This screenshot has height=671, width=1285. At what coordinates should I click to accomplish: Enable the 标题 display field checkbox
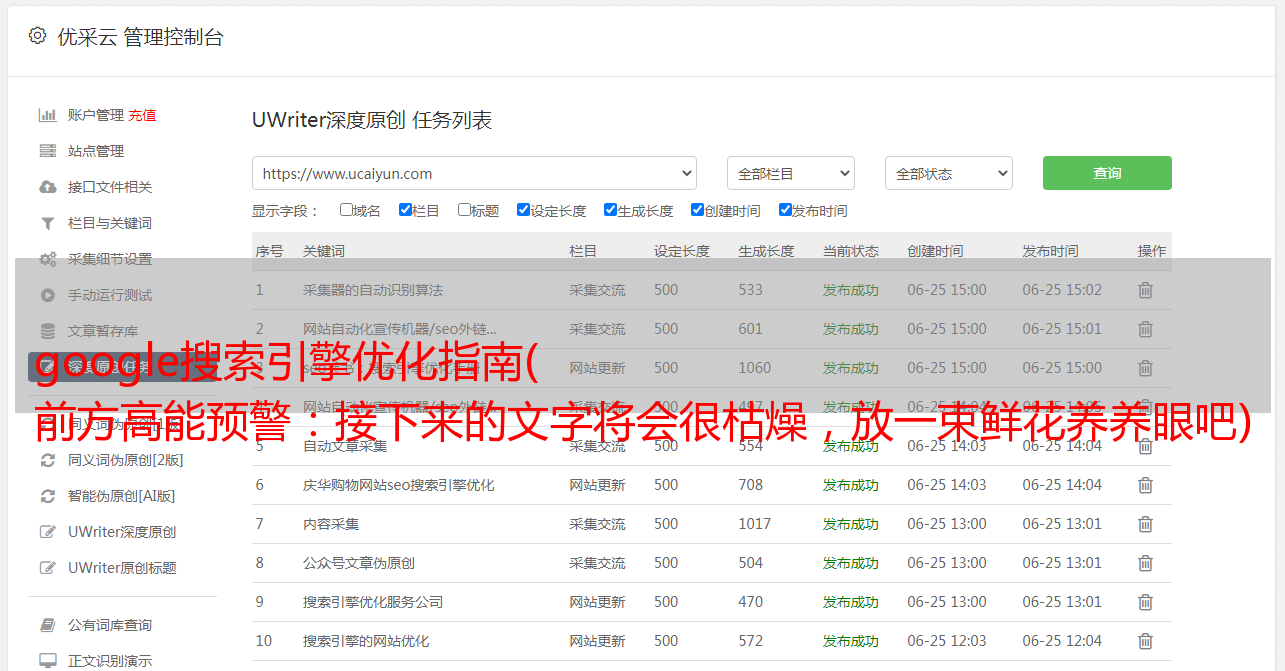[x=464, y=210]
